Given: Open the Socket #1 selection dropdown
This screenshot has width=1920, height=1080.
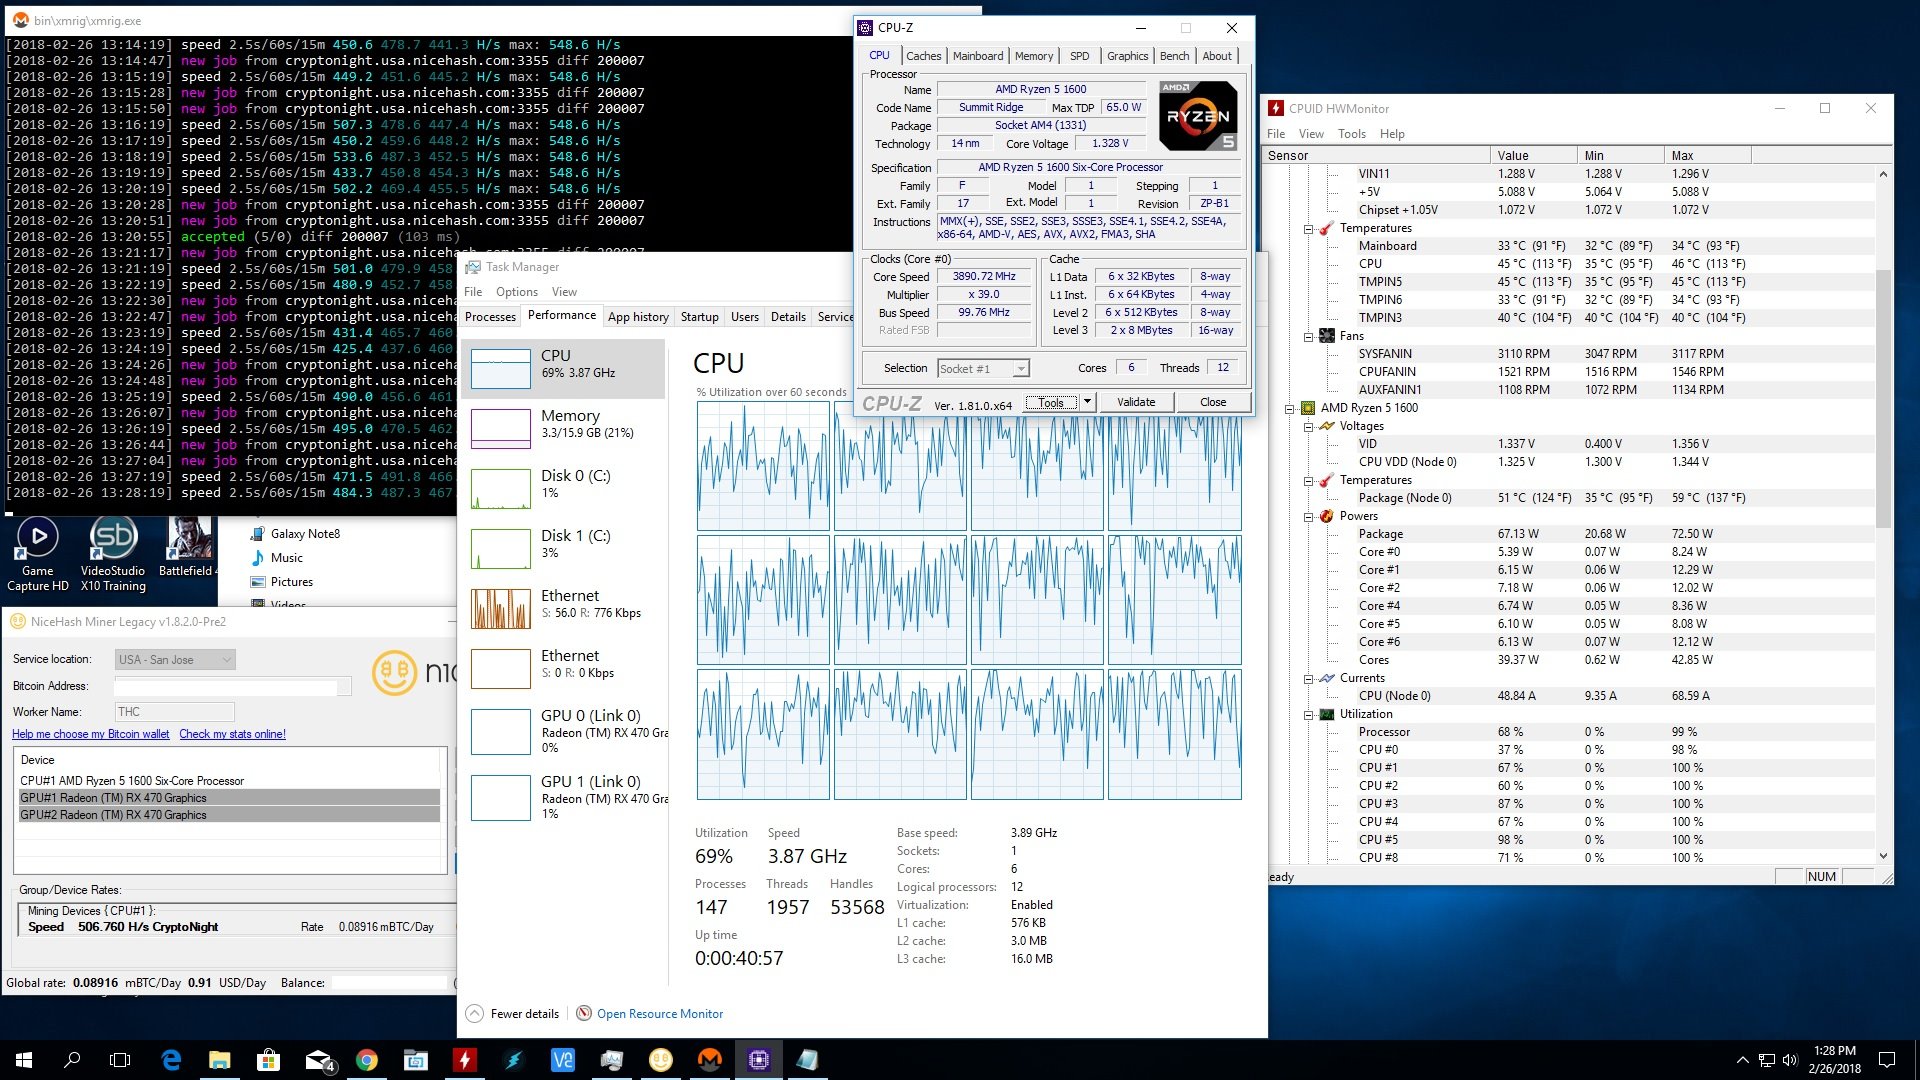Looking at the screenshot, I should pyautogui.click(x=983, y=369).
